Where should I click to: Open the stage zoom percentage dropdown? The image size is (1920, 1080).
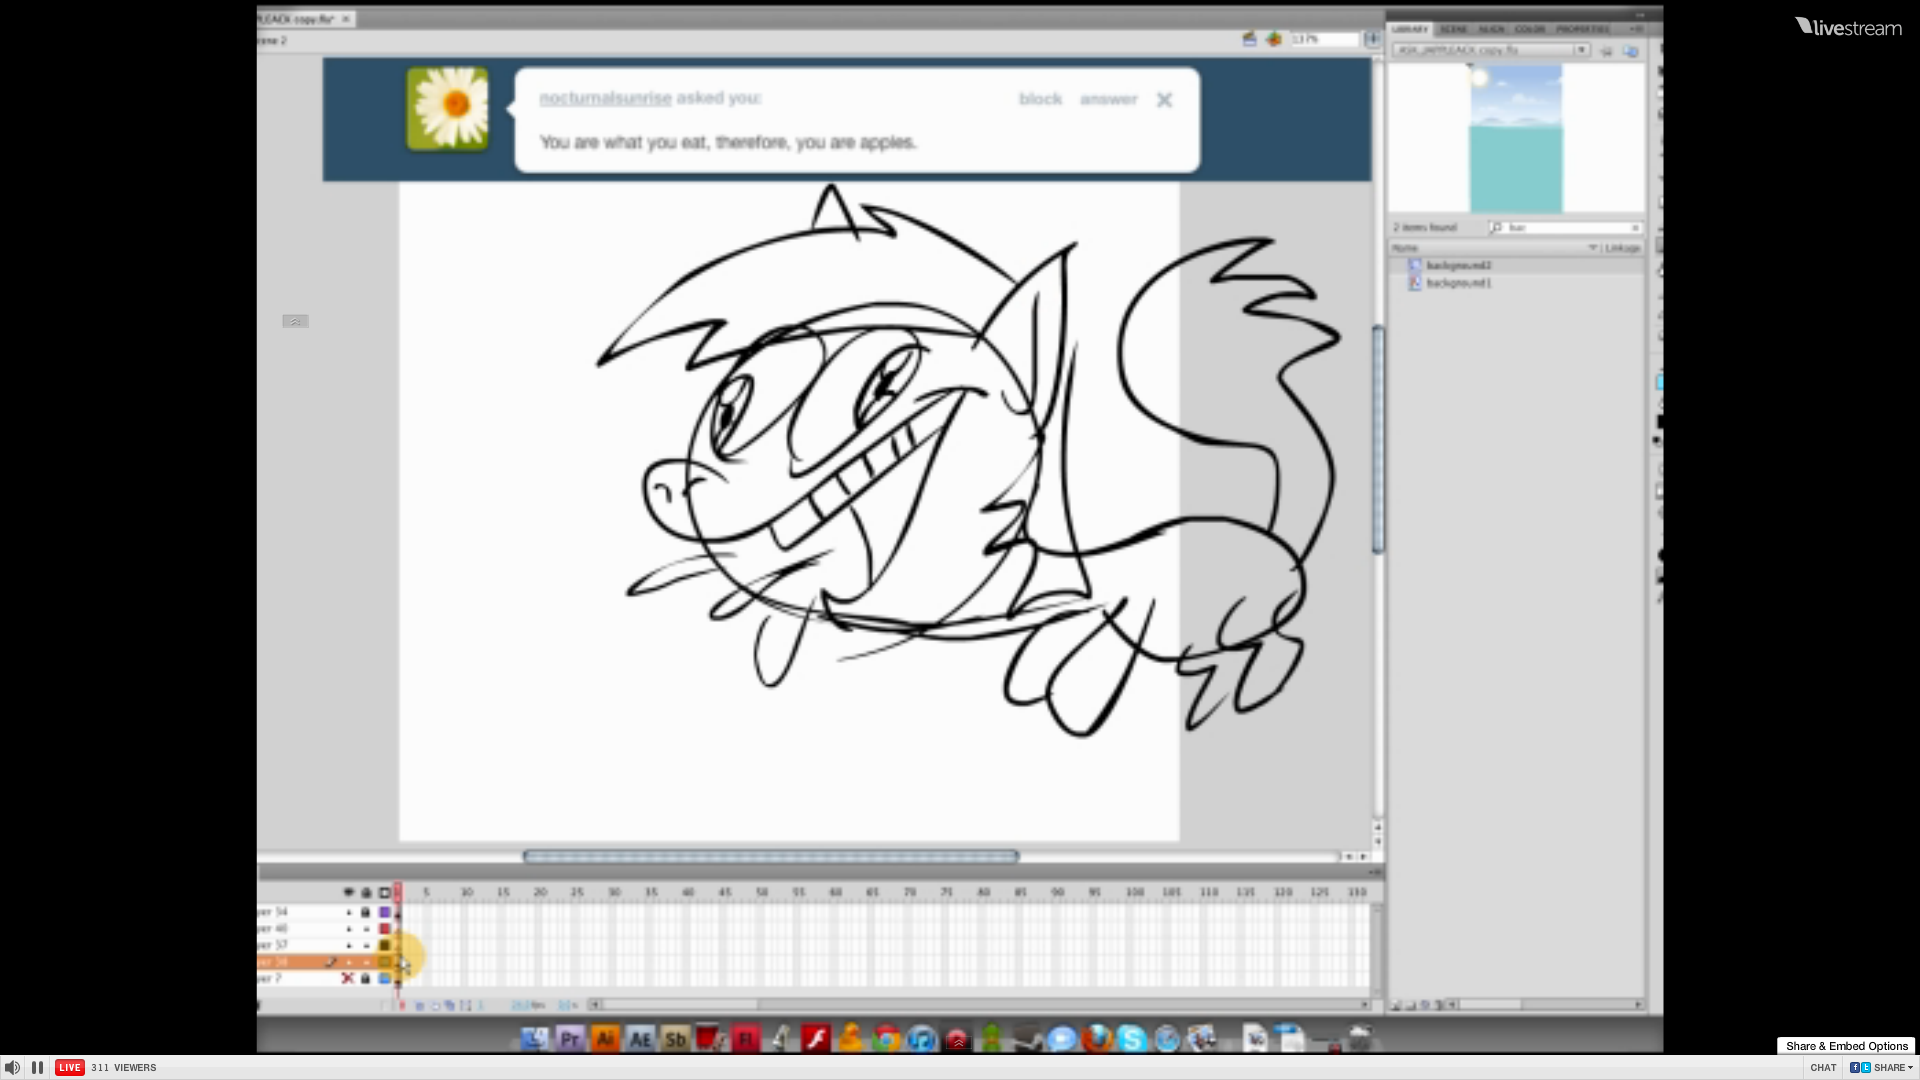[1372, 39]
